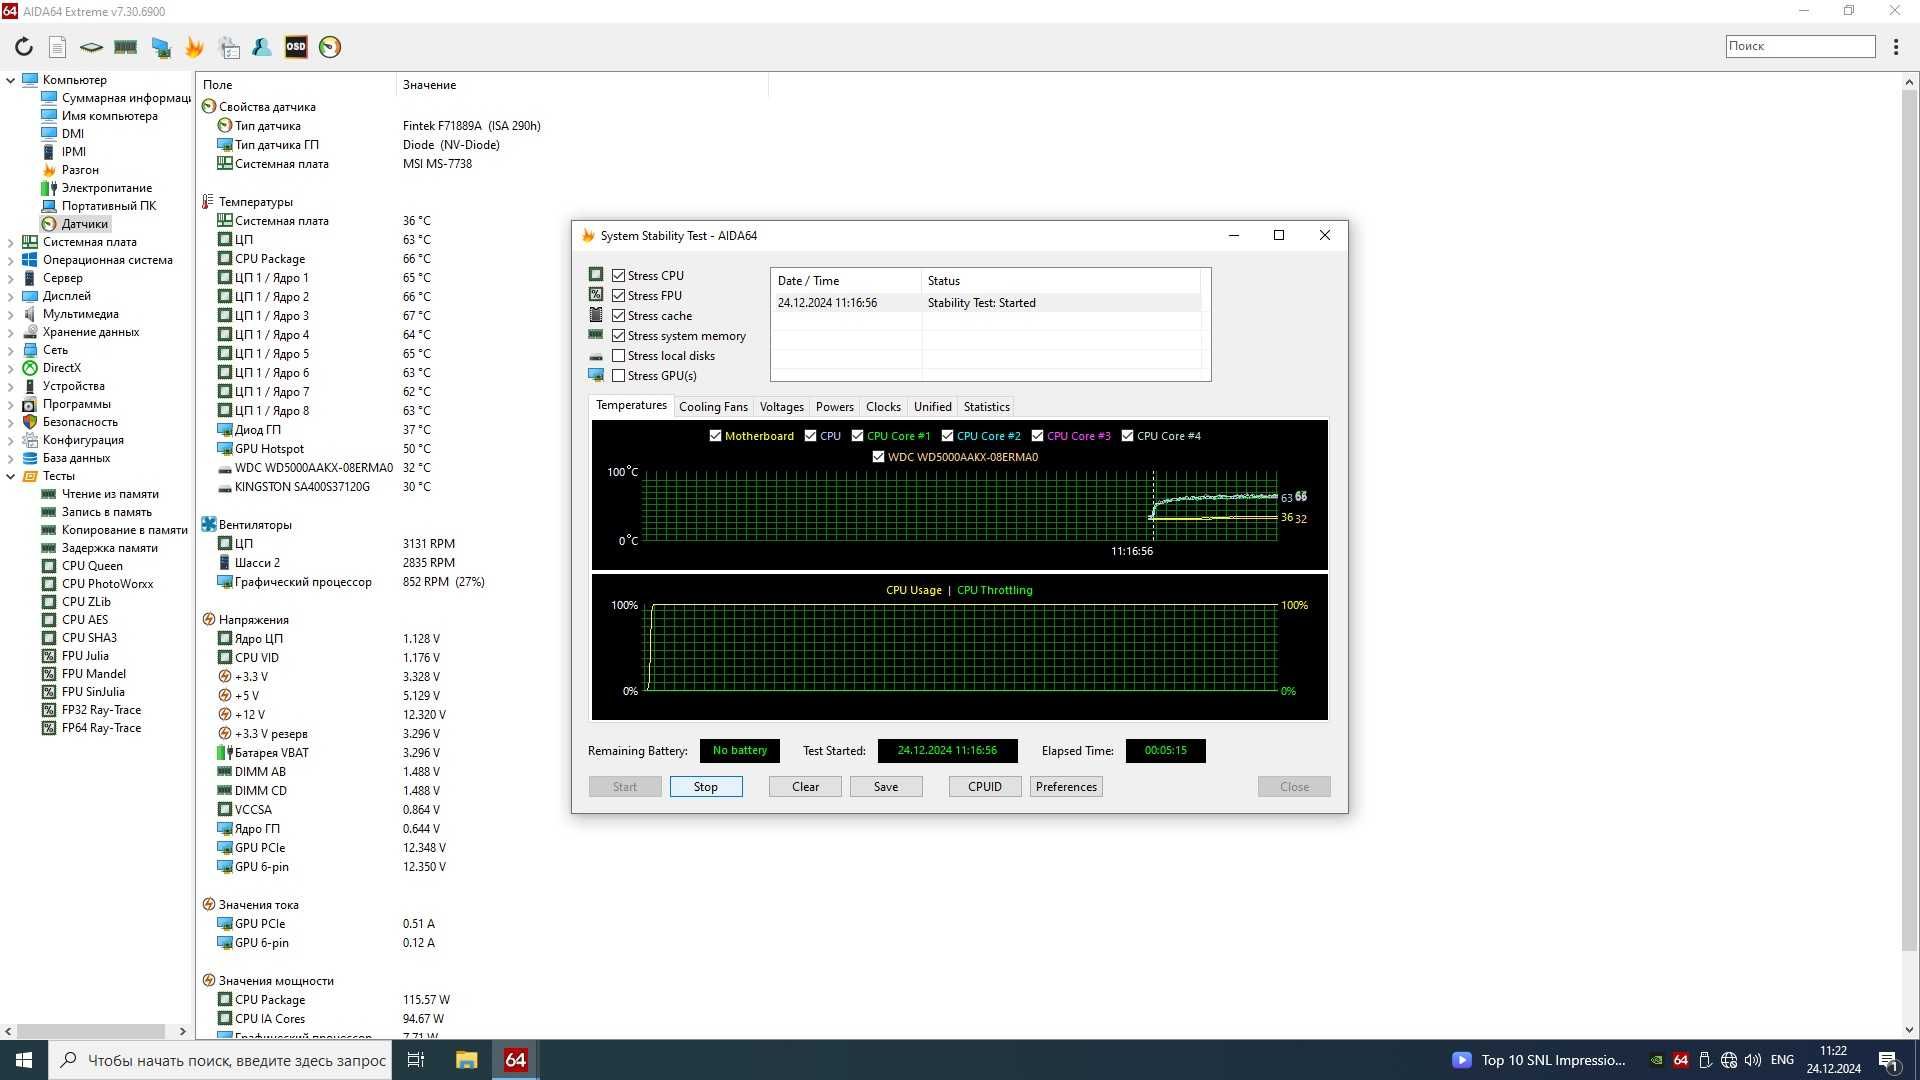Switch to the Voltages tab

tap(781, 407)
